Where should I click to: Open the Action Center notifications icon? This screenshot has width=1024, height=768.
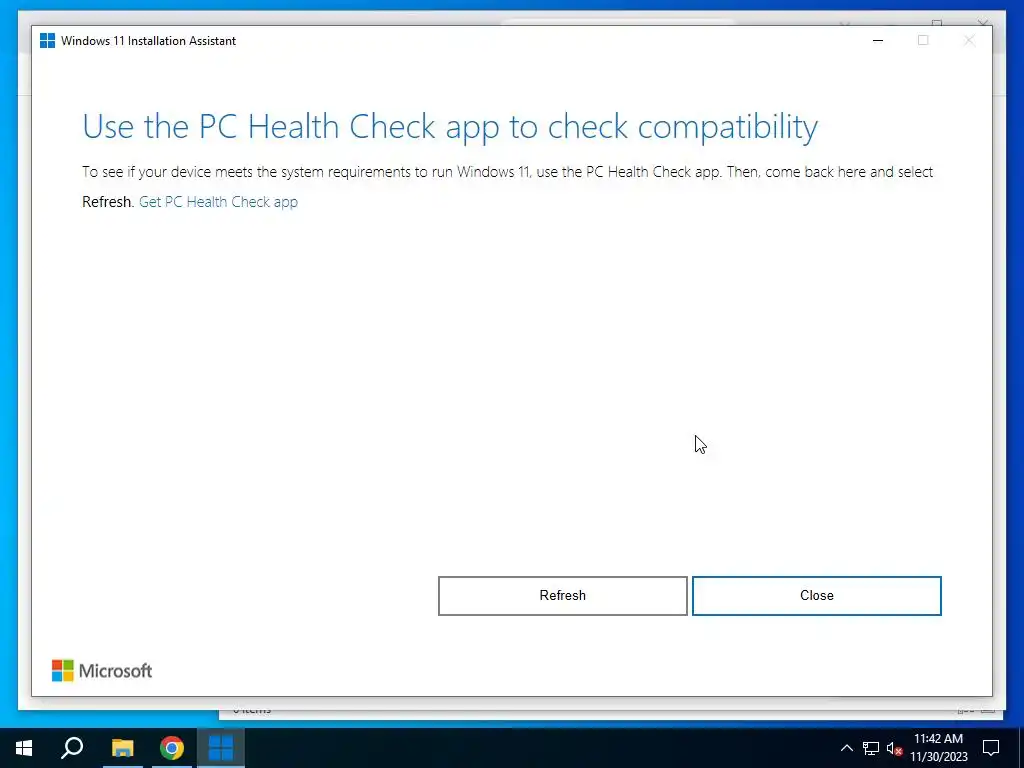pyautogui.click(x=991, y=748)
